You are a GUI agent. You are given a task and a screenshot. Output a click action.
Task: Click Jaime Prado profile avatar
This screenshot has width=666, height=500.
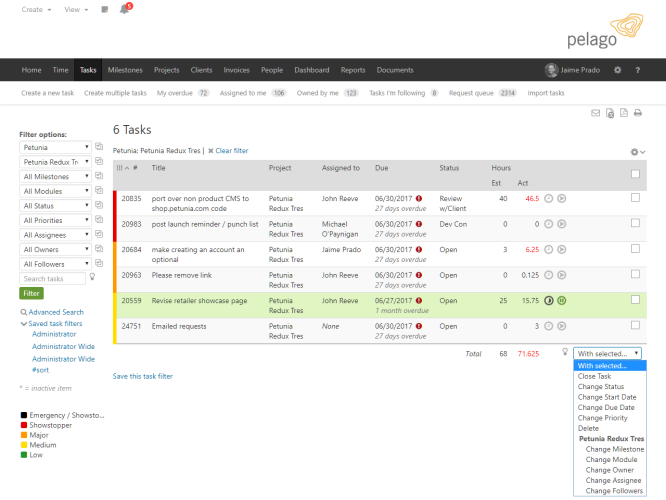click(x=551, y=70)
